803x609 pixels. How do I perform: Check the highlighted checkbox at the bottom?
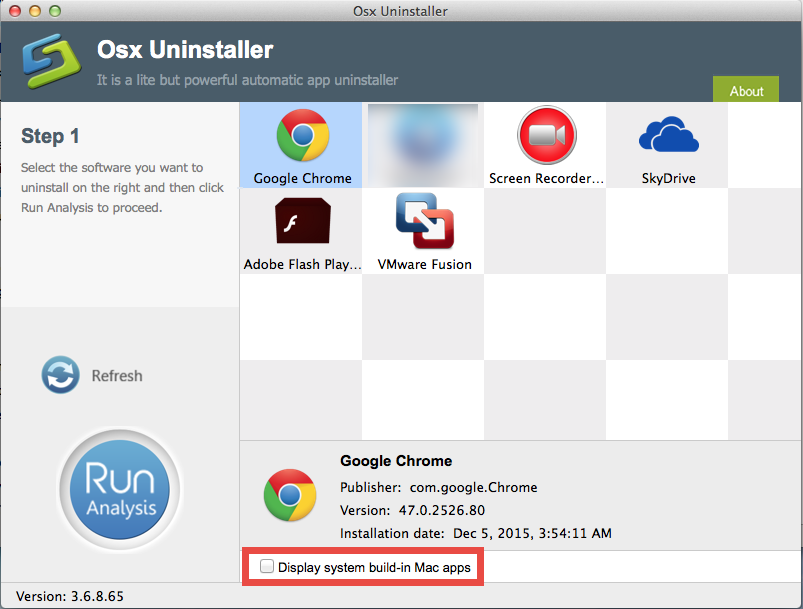(x=267, y=566)
